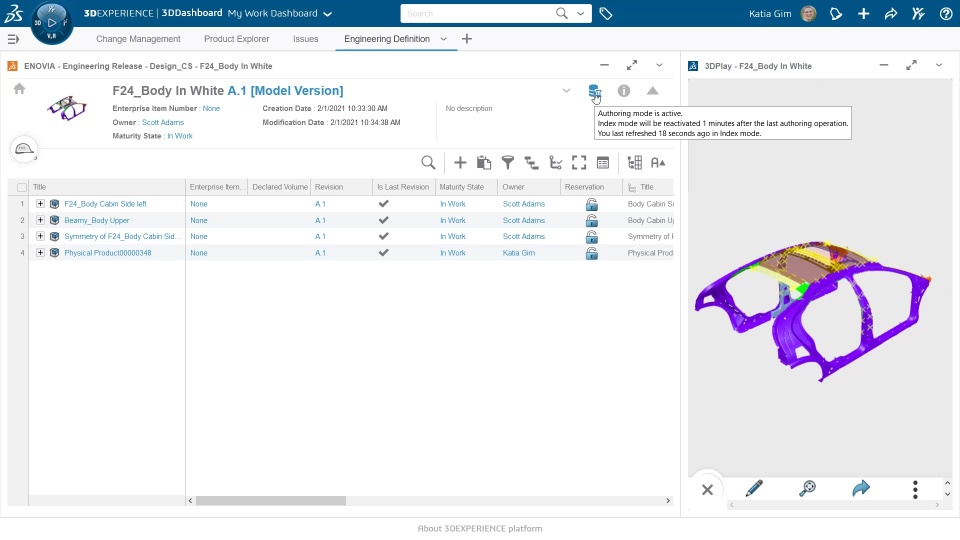Click the Paste clipboard icon
Screen dimensions: 960x540
point(484,162)
